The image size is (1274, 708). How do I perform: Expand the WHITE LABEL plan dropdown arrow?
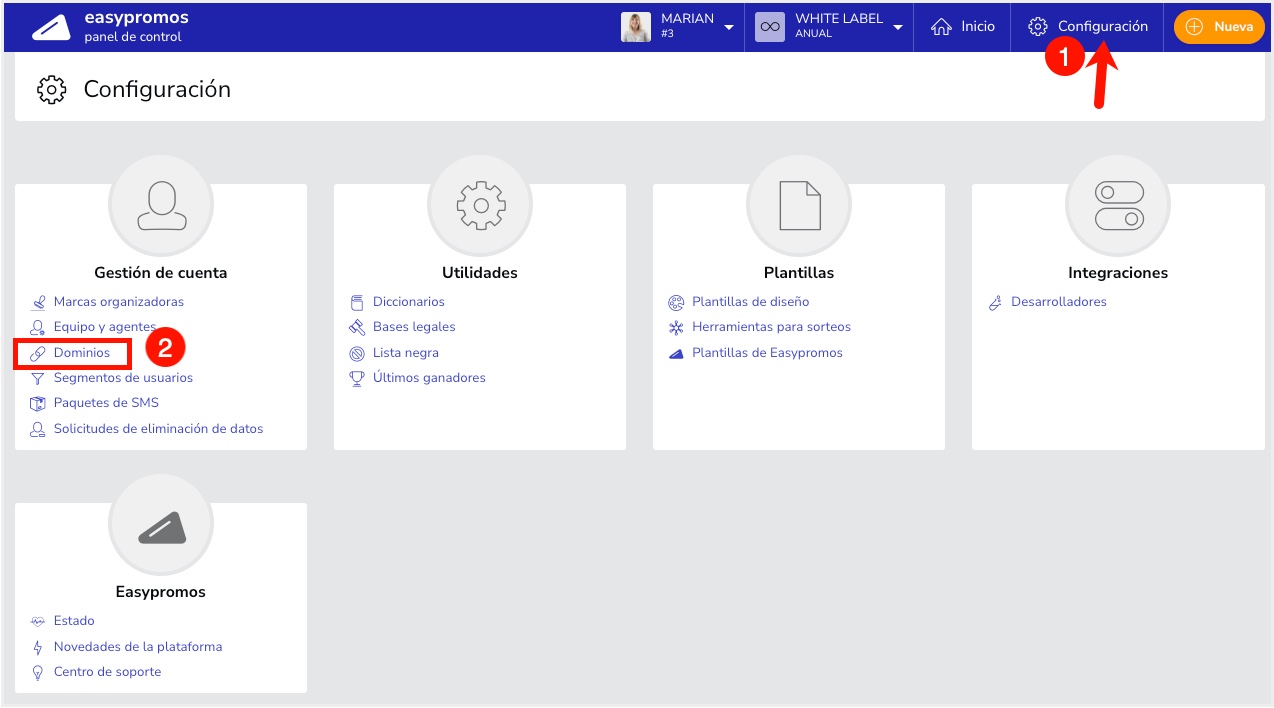click(898, 27)
